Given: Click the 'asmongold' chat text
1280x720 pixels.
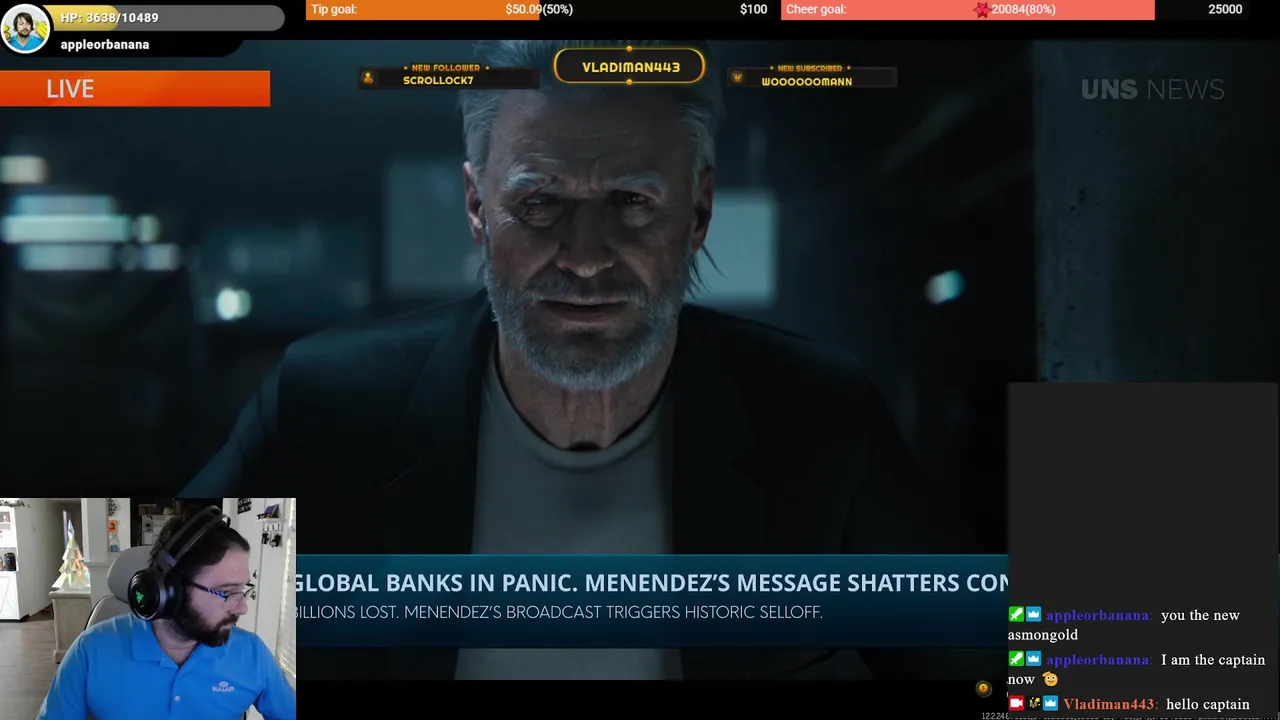Looking at the screenshot, I should point(1042,635).
